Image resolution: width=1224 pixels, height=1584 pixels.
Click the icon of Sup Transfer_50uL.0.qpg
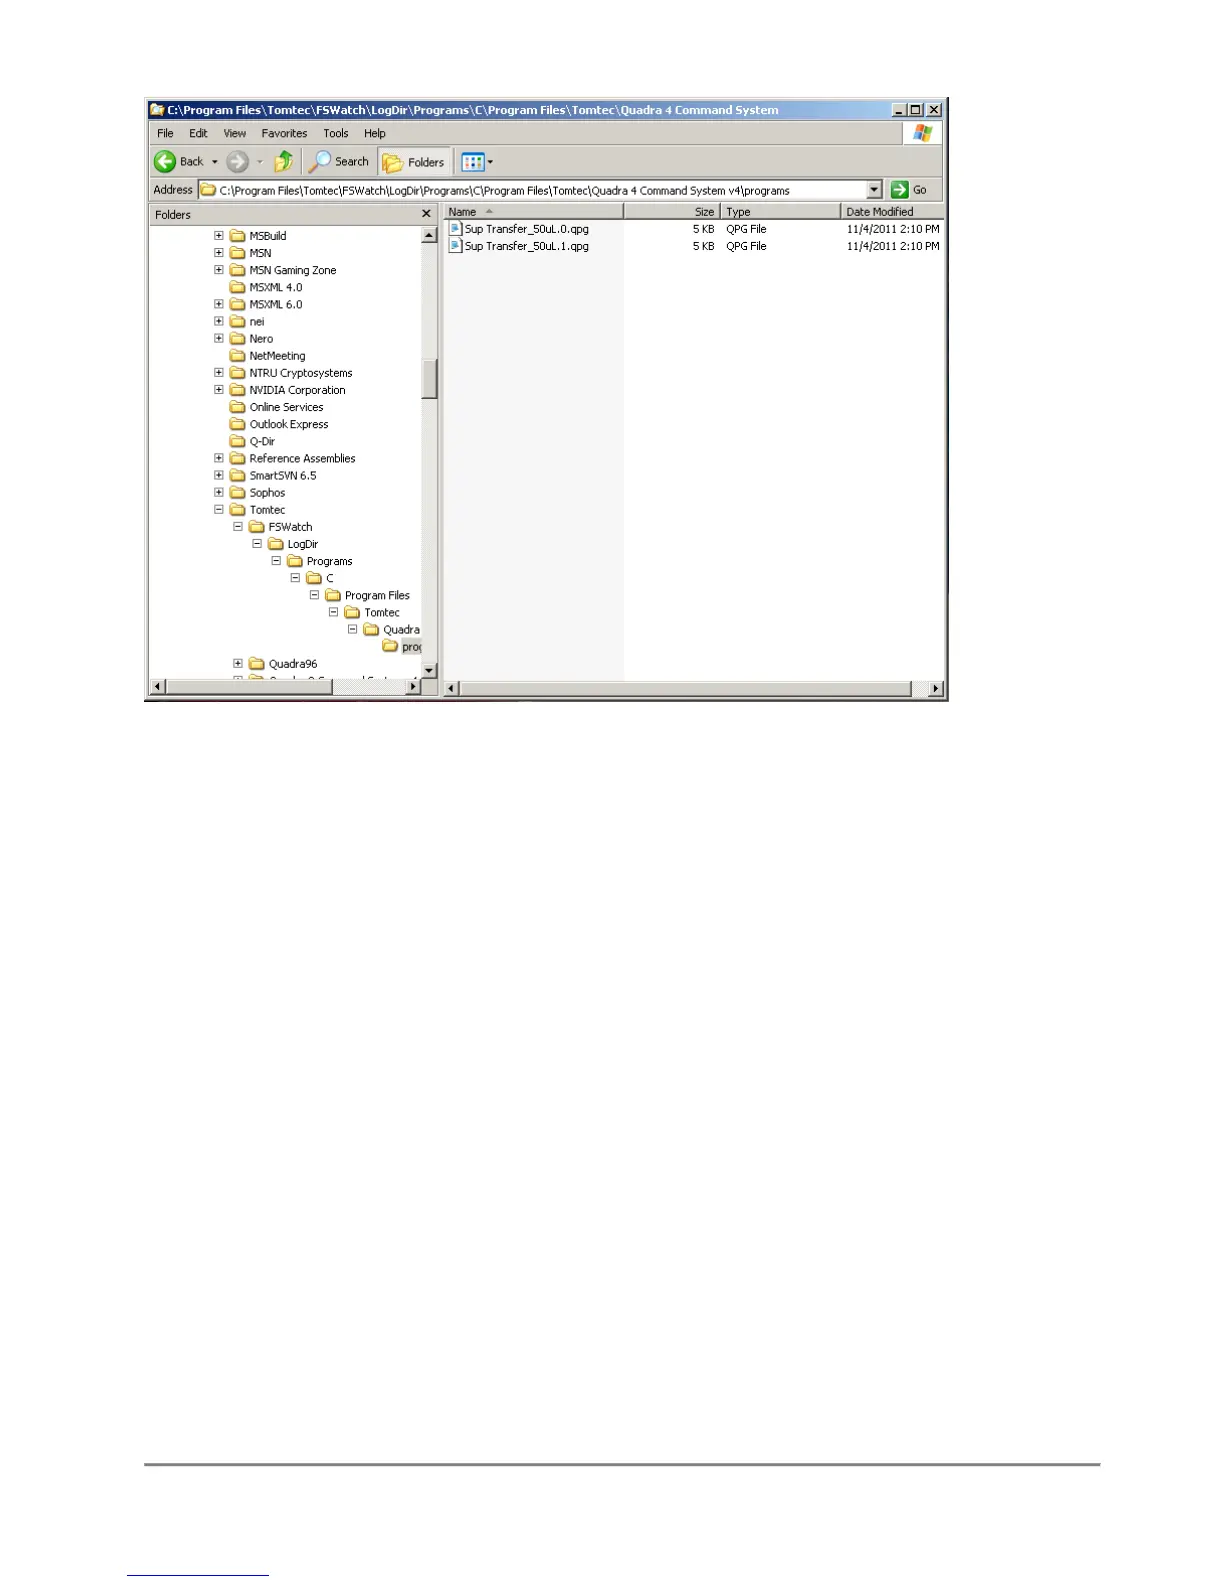455,229
